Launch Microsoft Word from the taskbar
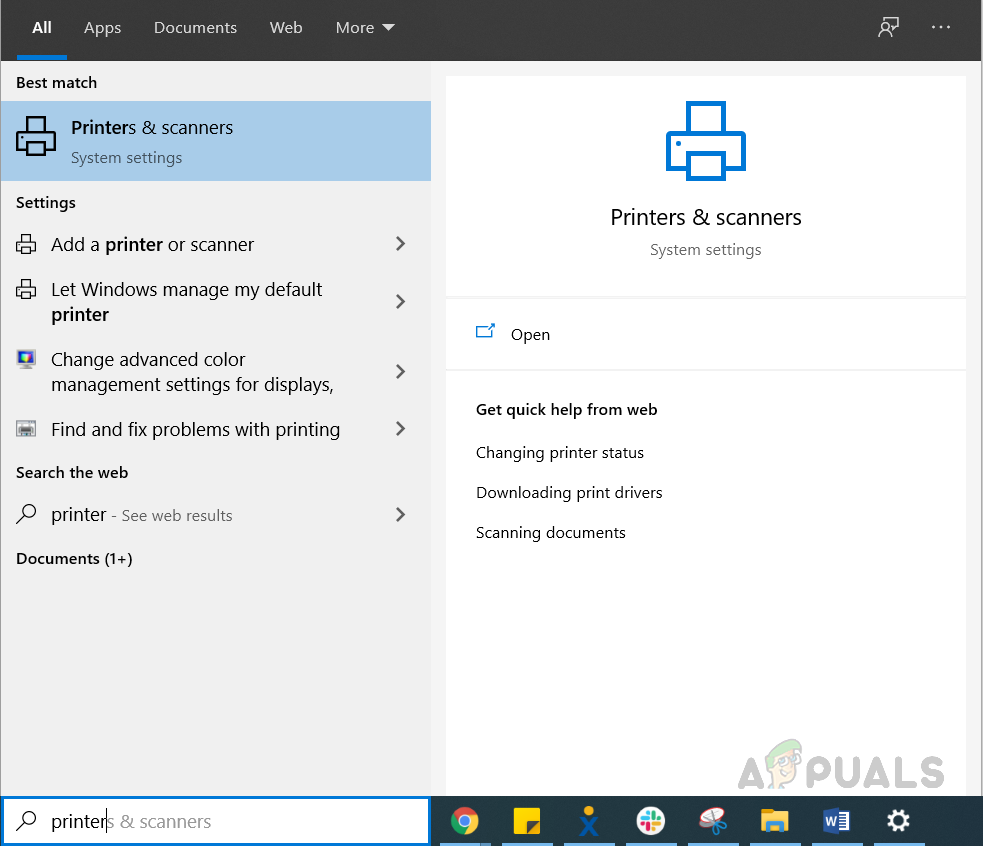The width and height of the screenshot is (983, 846). point(836,821)
